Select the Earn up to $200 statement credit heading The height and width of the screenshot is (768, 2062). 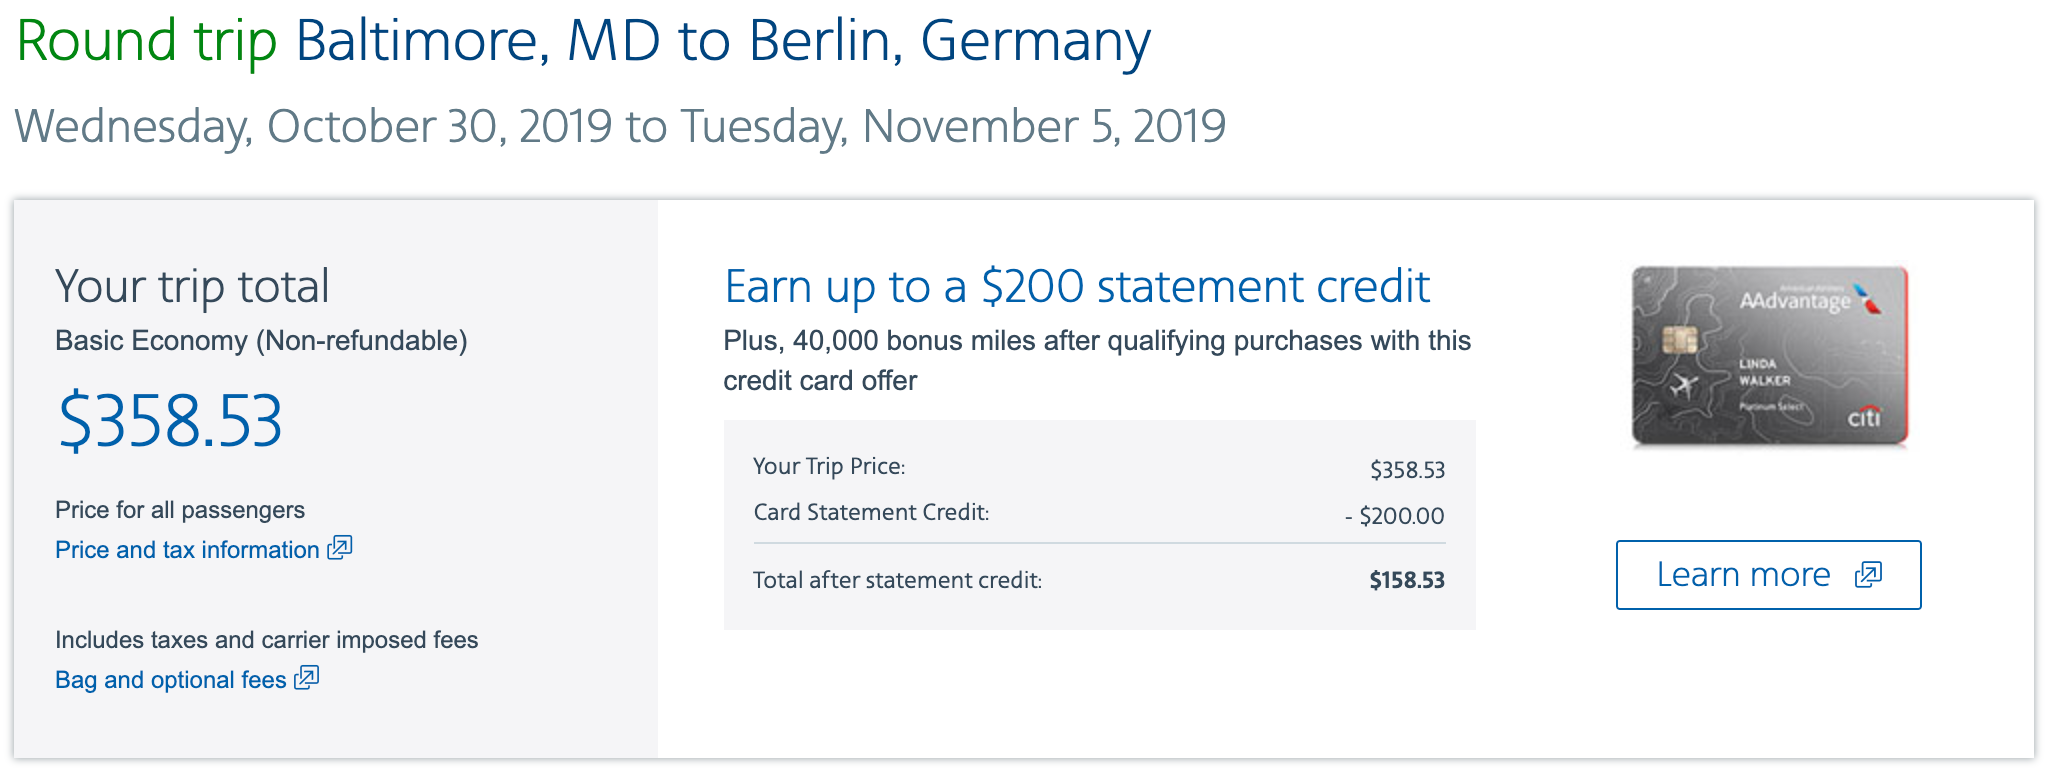coord(1077,287)
